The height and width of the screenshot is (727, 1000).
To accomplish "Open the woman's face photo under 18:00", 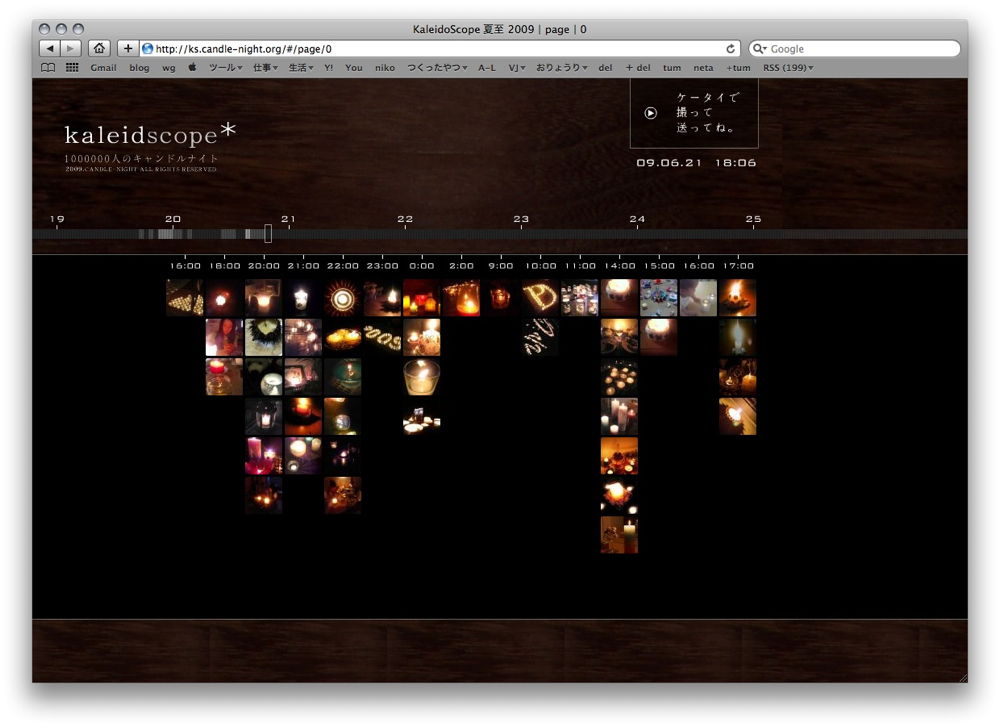I will click(224, 337).
